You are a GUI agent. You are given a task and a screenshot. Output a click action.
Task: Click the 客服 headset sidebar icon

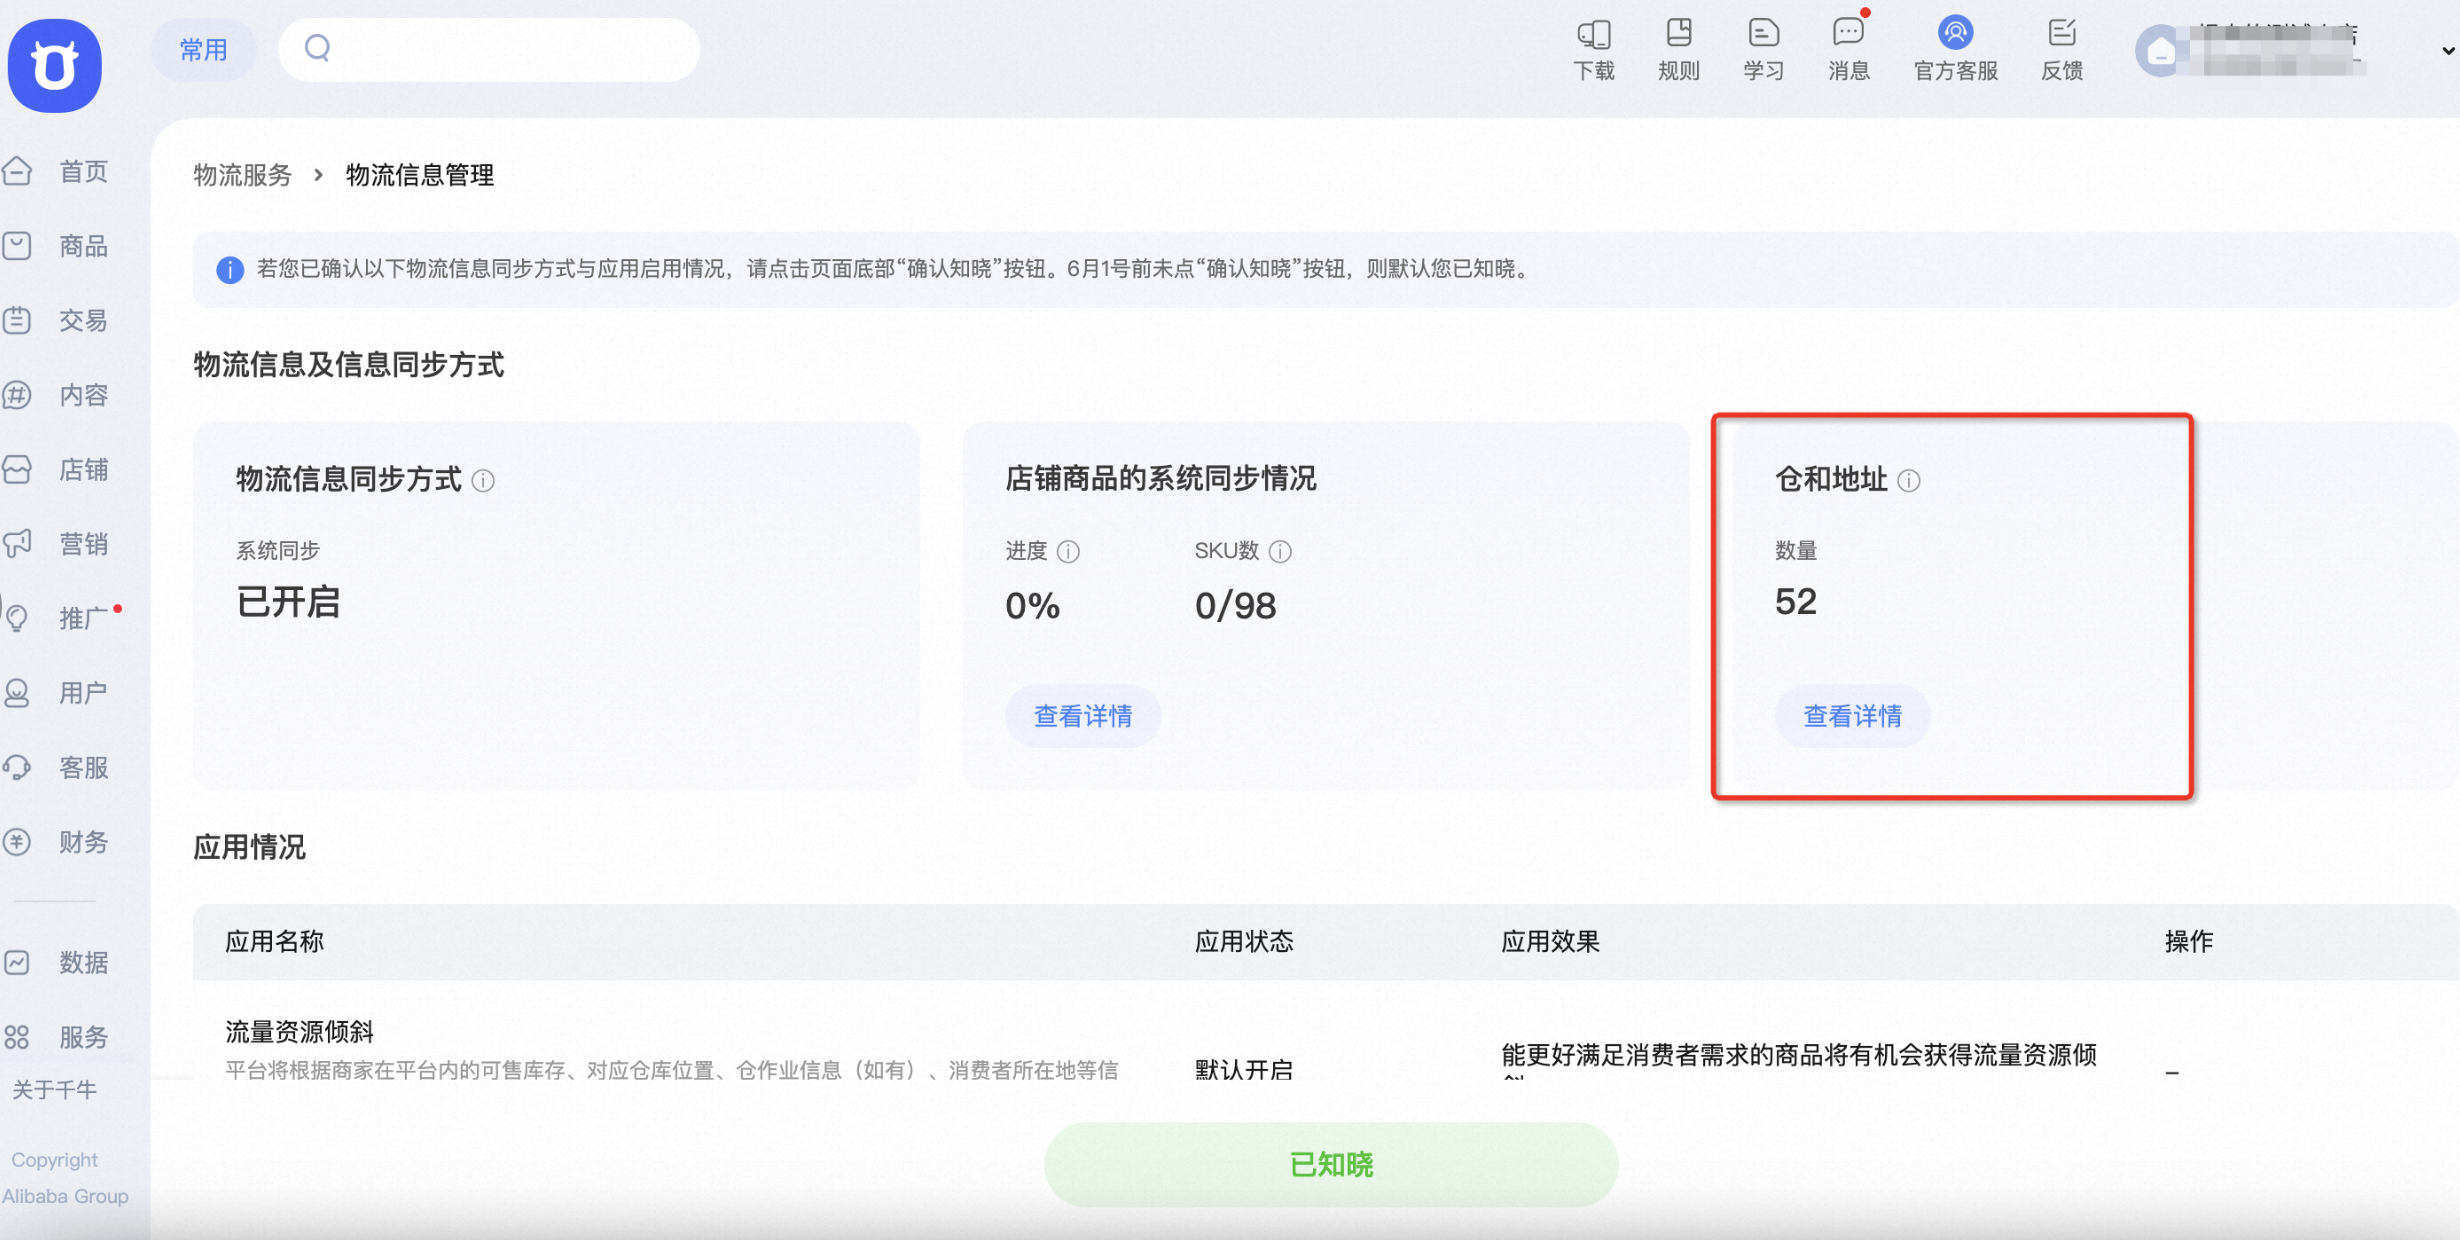(17, 767)
